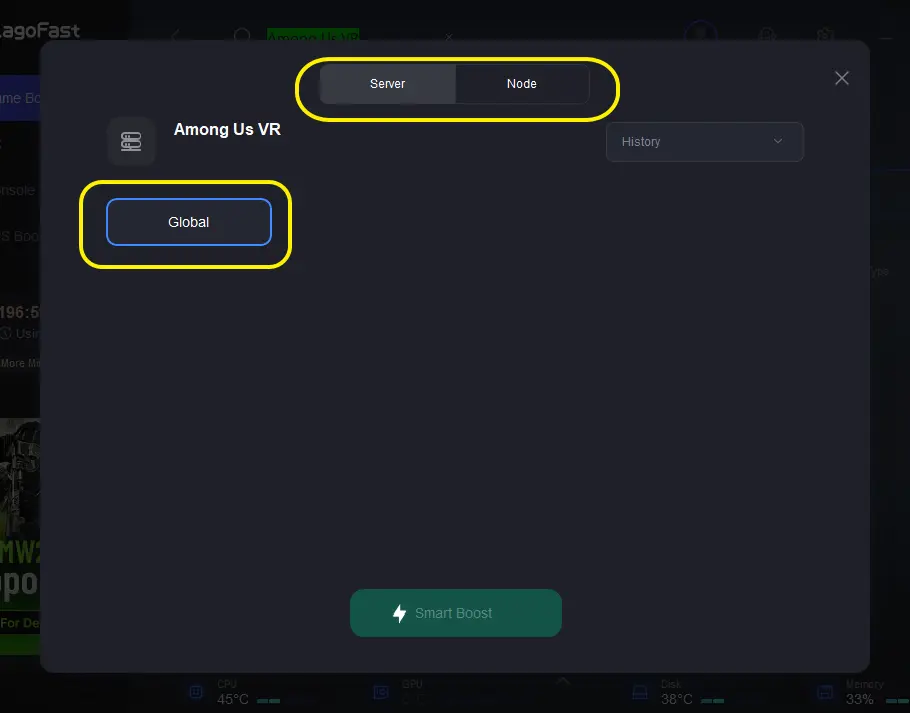Switch to the Server tab
The width and height of the screenshot is (910, 713).
click(387, 84)
